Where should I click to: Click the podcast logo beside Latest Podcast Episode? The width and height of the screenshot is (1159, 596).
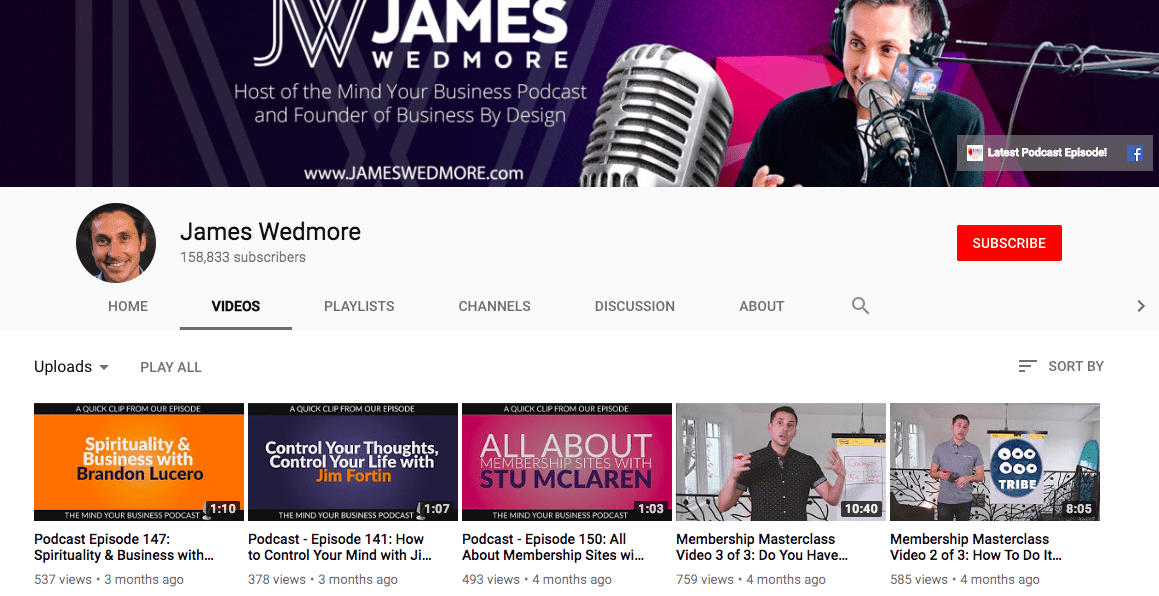(975, 152)
